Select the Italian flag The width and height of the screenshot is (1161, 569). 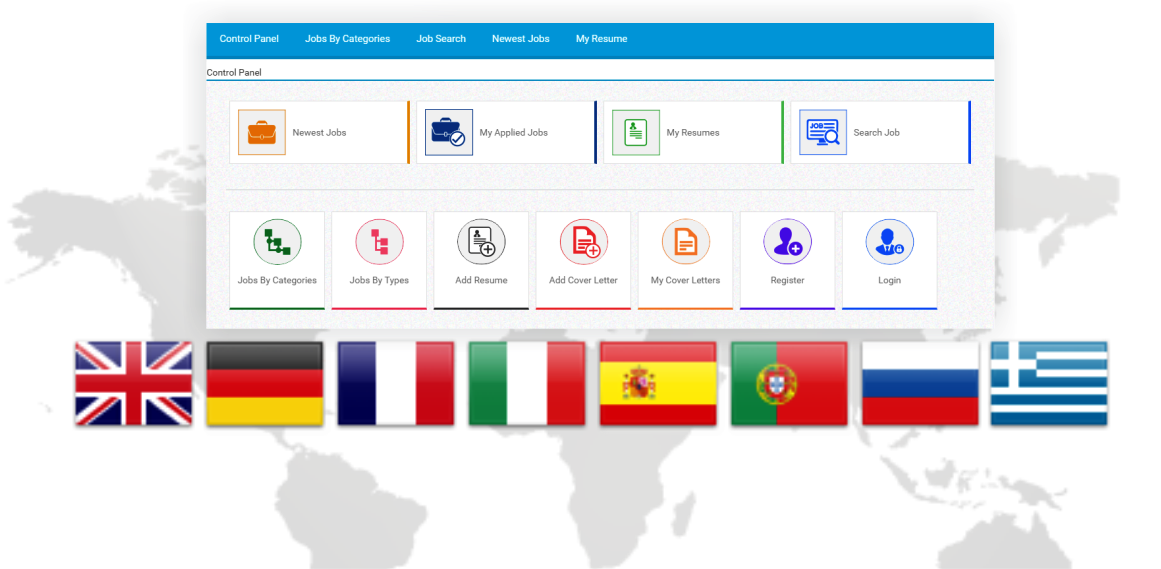coord(526,383)
